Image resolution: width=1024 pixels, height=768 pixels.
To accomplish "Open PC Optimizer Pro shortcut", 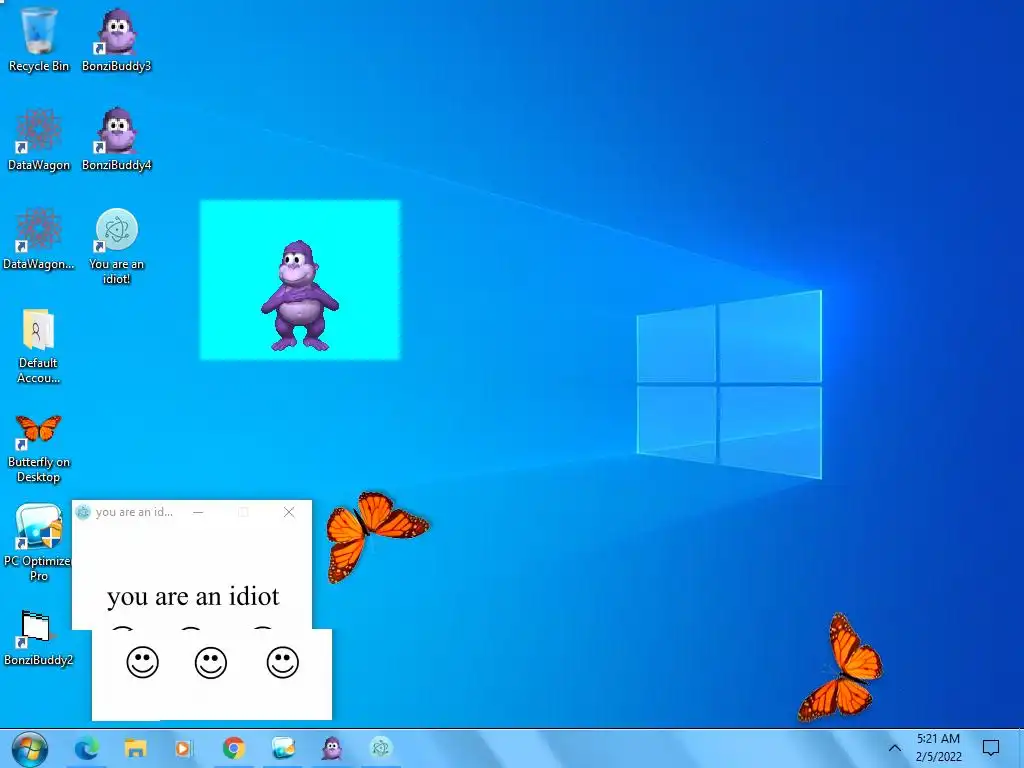I will (x=39, y=542).
